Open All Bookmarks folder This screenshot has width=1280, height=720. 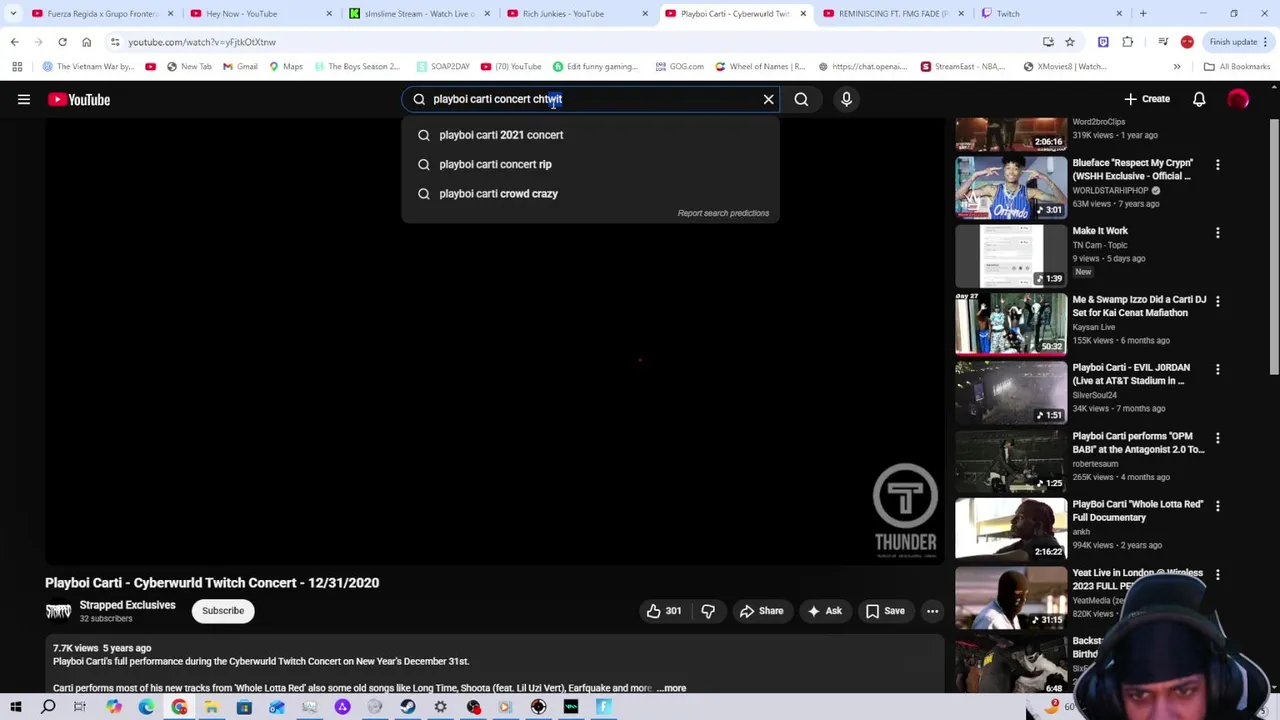pos(1237,66)
